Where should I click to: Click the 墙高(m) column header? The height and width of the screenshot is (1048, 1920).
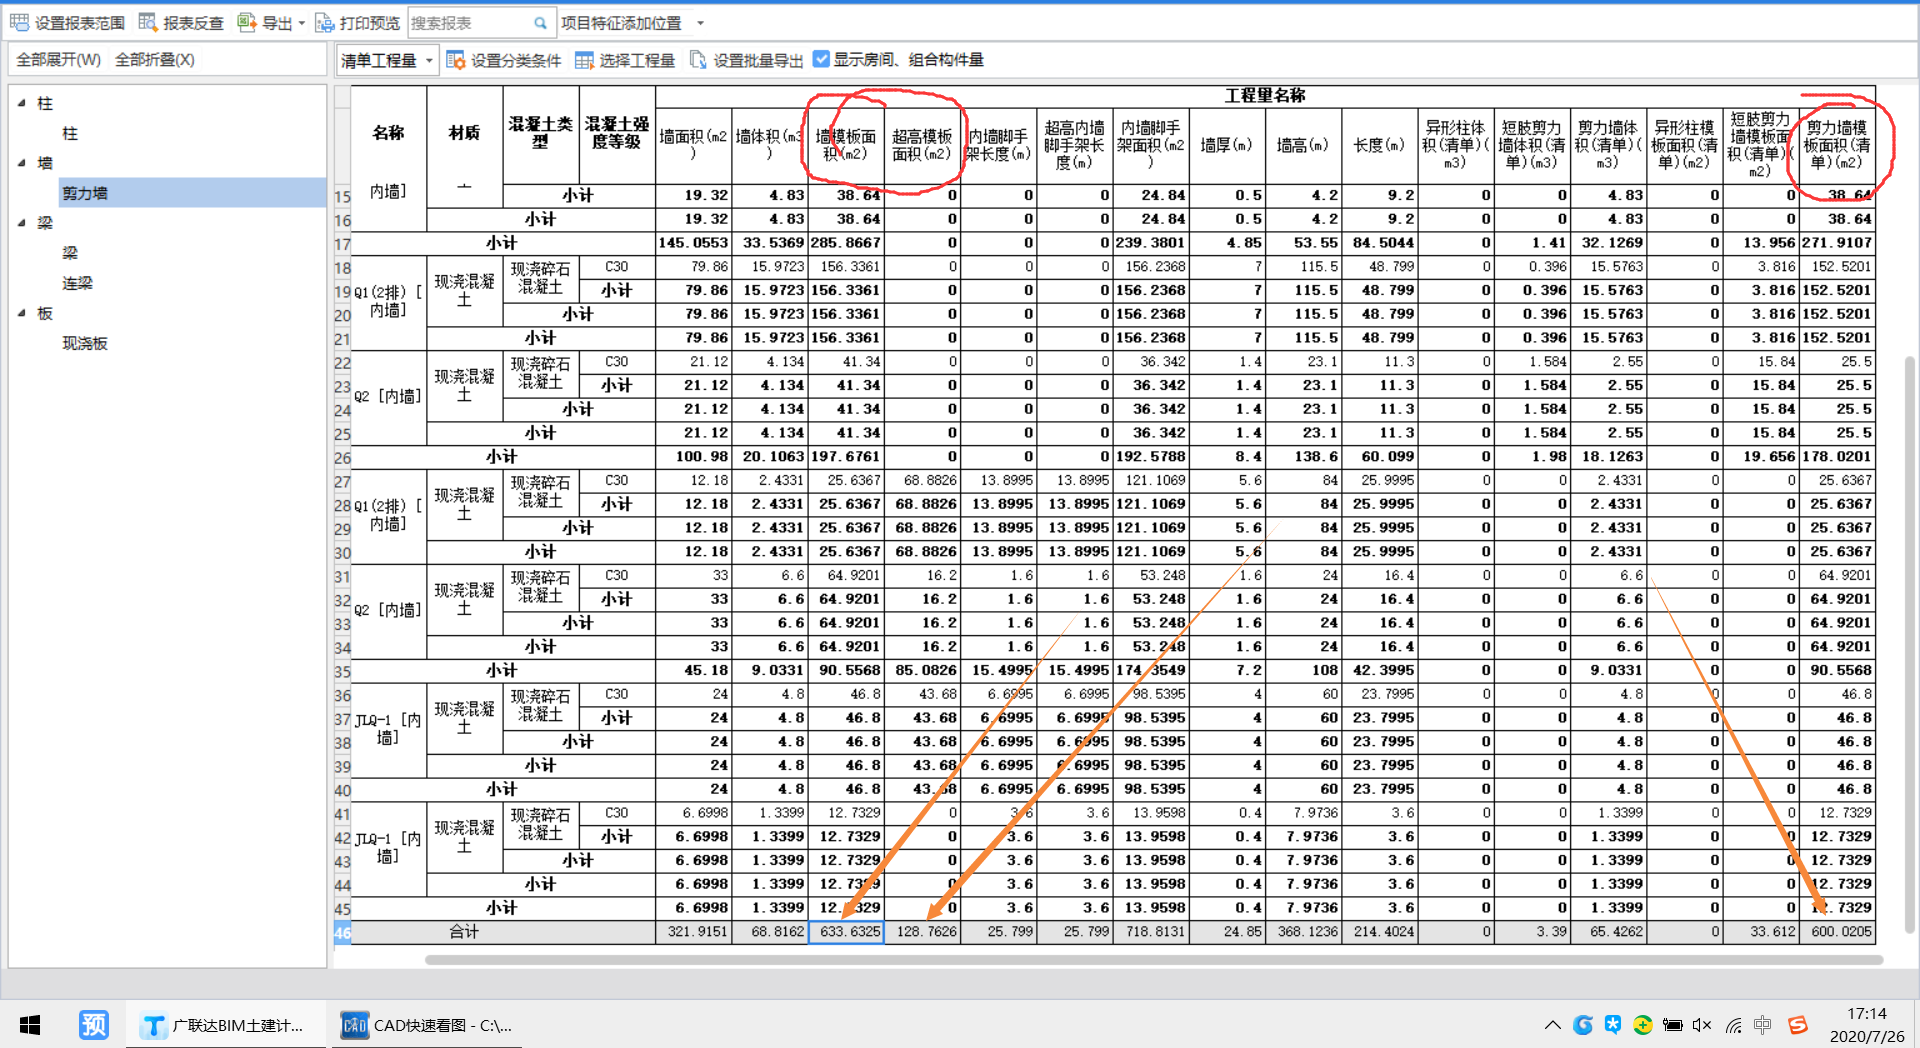[x=1303, y=145]
